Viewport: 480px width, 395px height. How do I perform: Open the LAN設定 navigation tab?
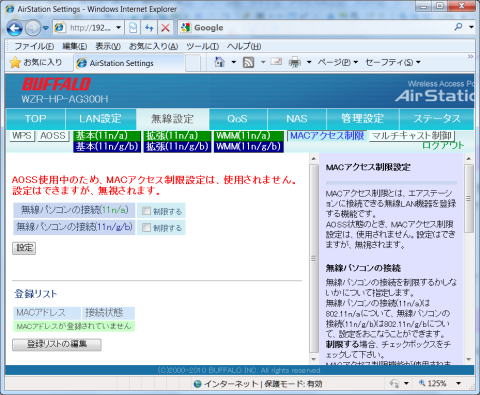100,119
